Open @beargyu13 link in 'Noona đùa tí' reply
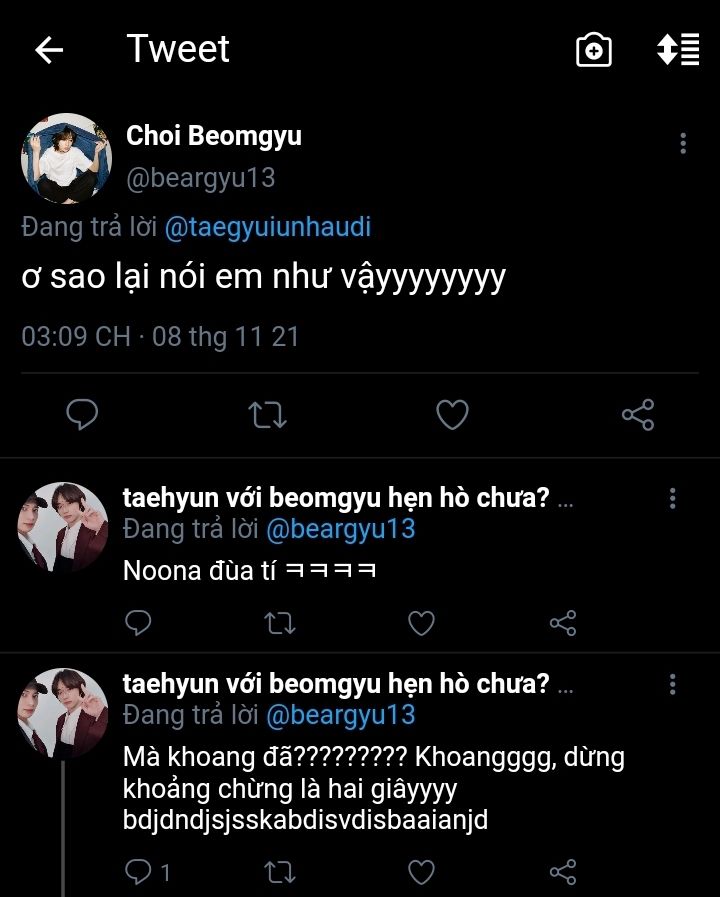Screen dimensions: 720x897 tap(339, 528)
